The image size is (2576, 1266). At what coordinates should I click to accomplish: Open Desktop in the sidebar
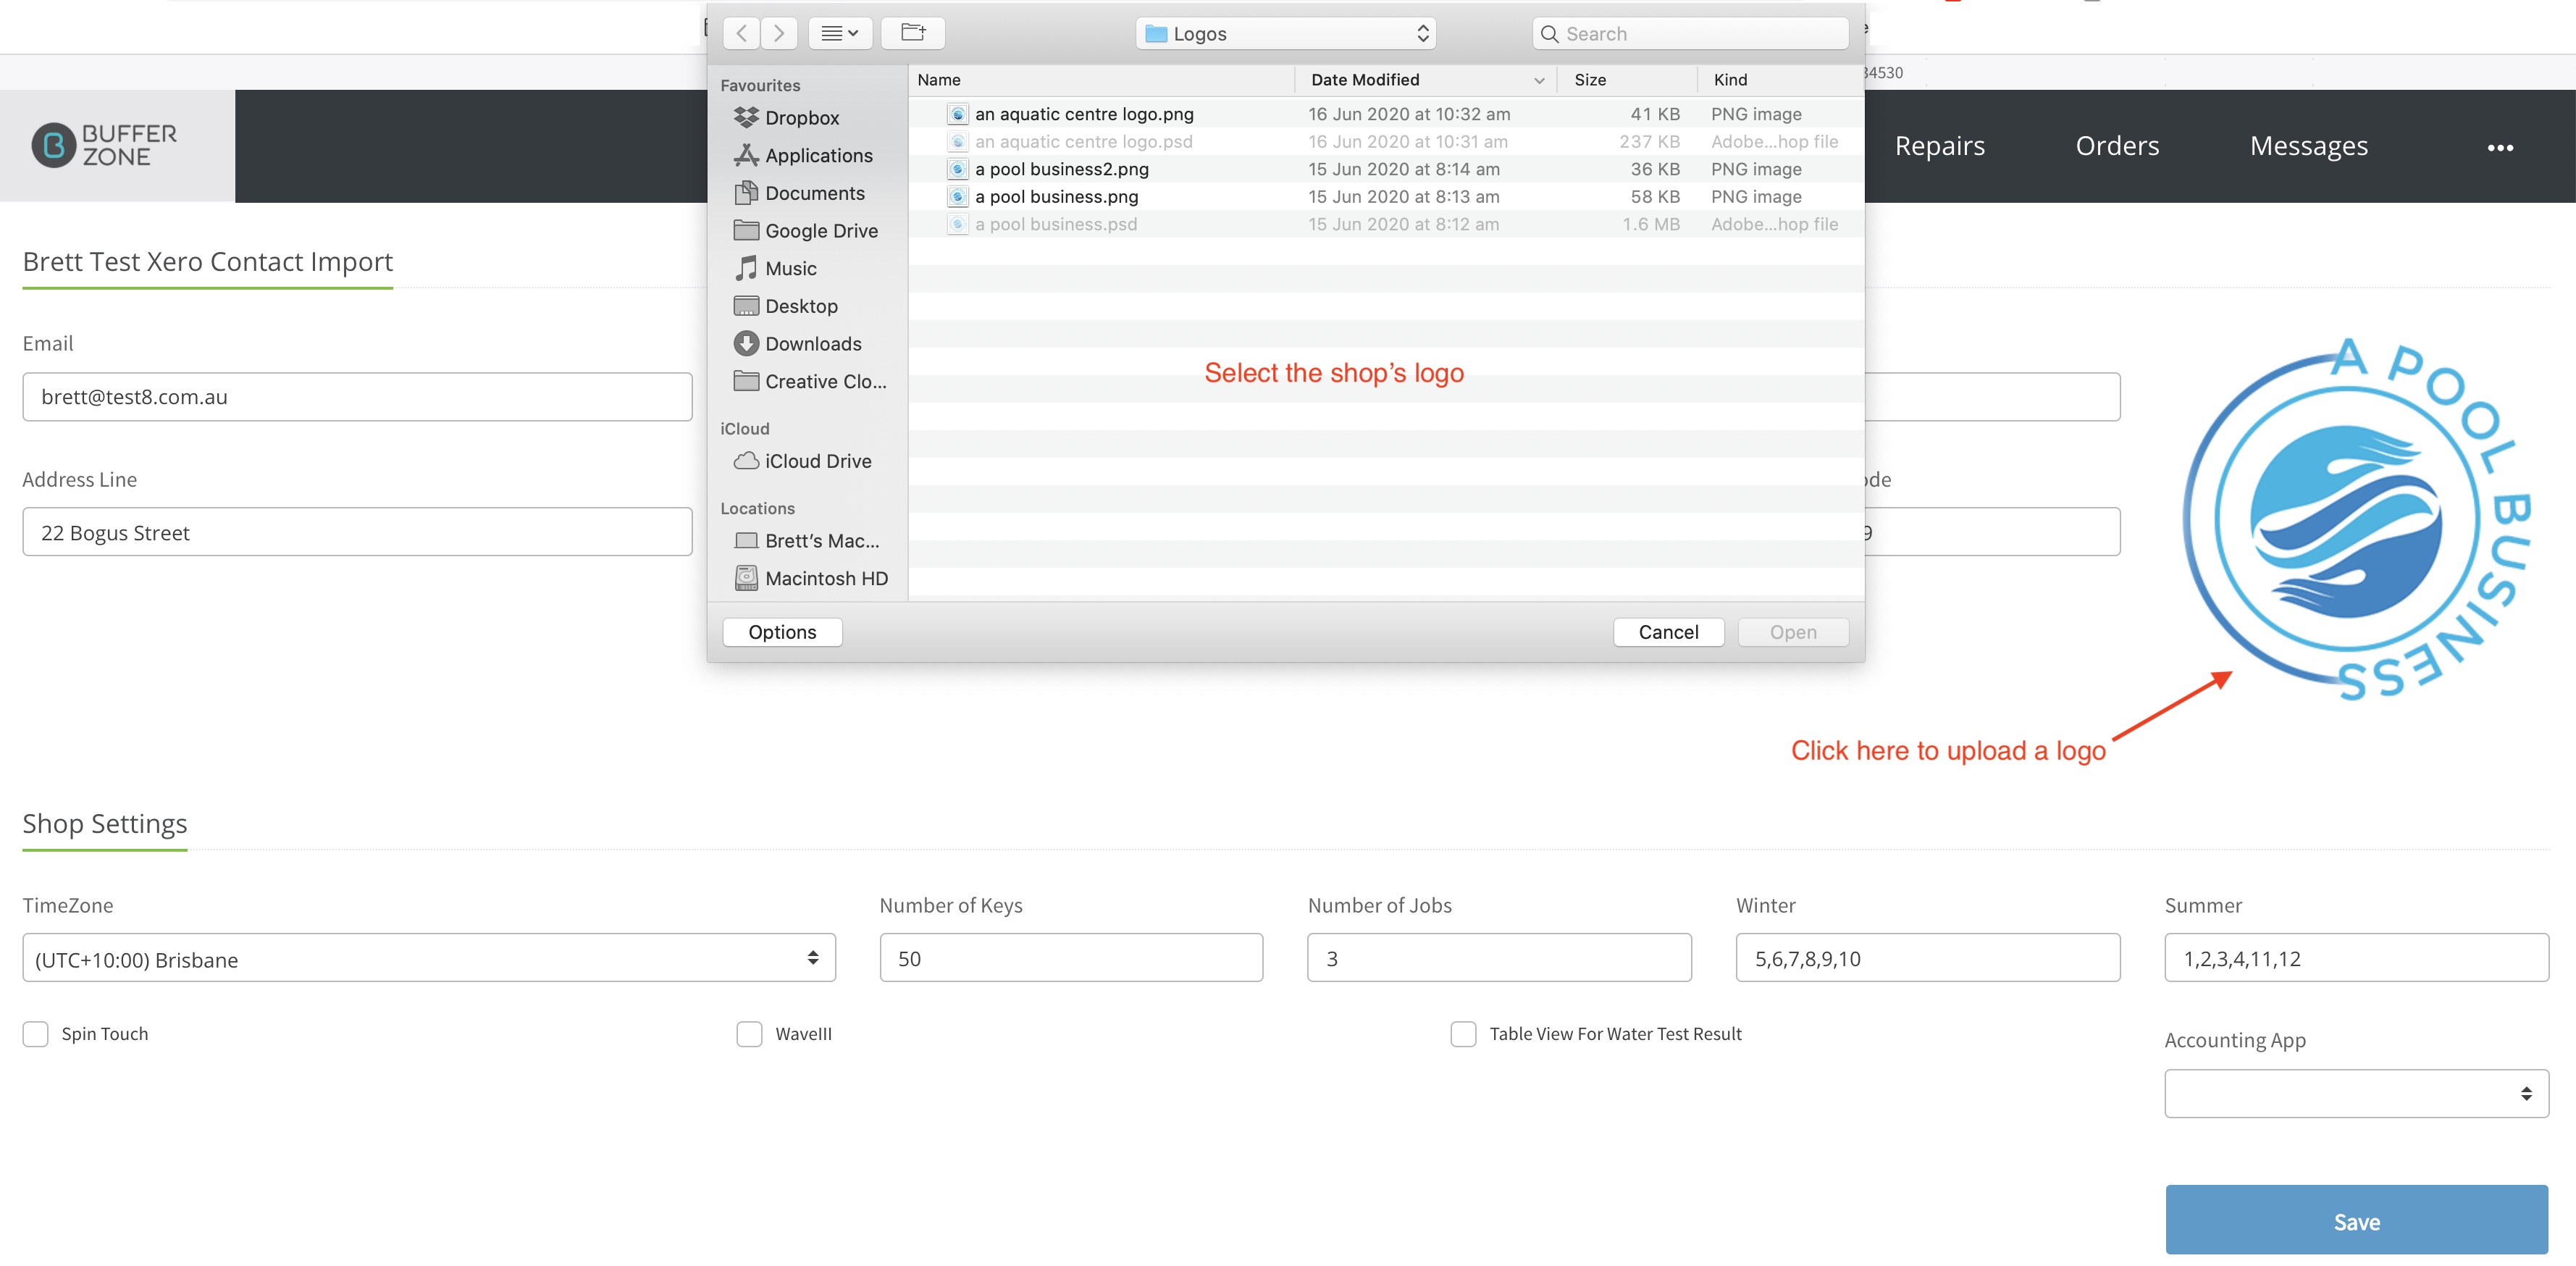click(x=786, y=306)
